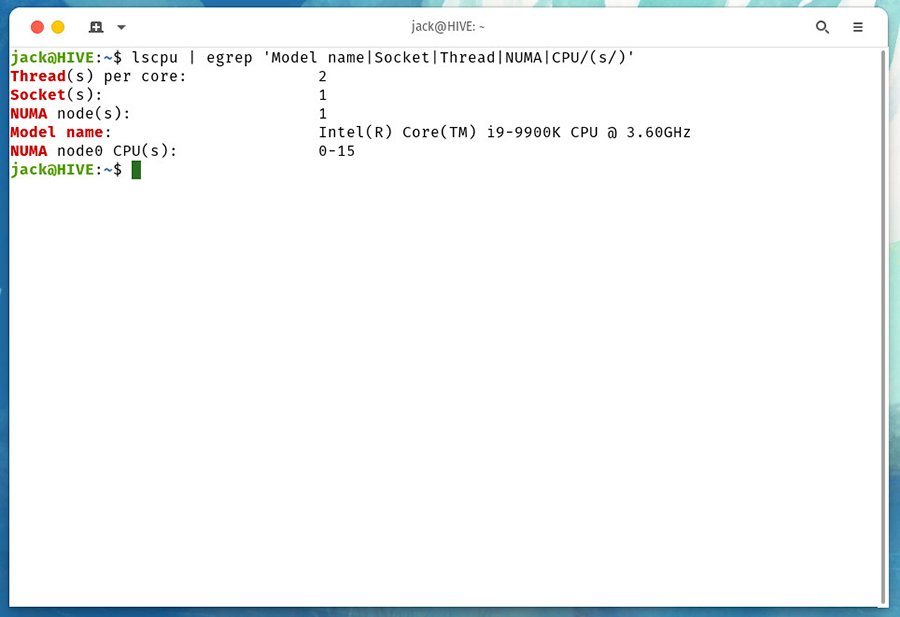Open the terminal search icon
Viewport: 900px width, 617px height.
pyautogui.click(x=822, y=27)
